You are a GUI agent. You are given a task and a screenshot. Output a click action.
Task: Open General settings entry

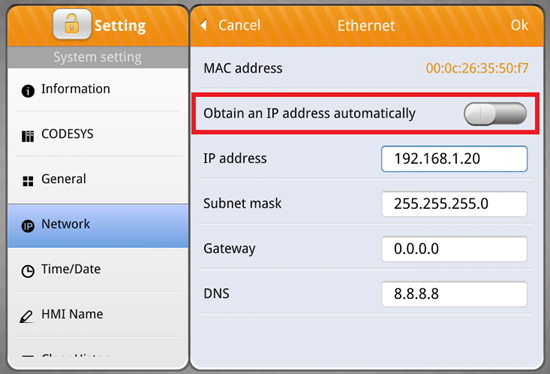click(x=98, y=179)
